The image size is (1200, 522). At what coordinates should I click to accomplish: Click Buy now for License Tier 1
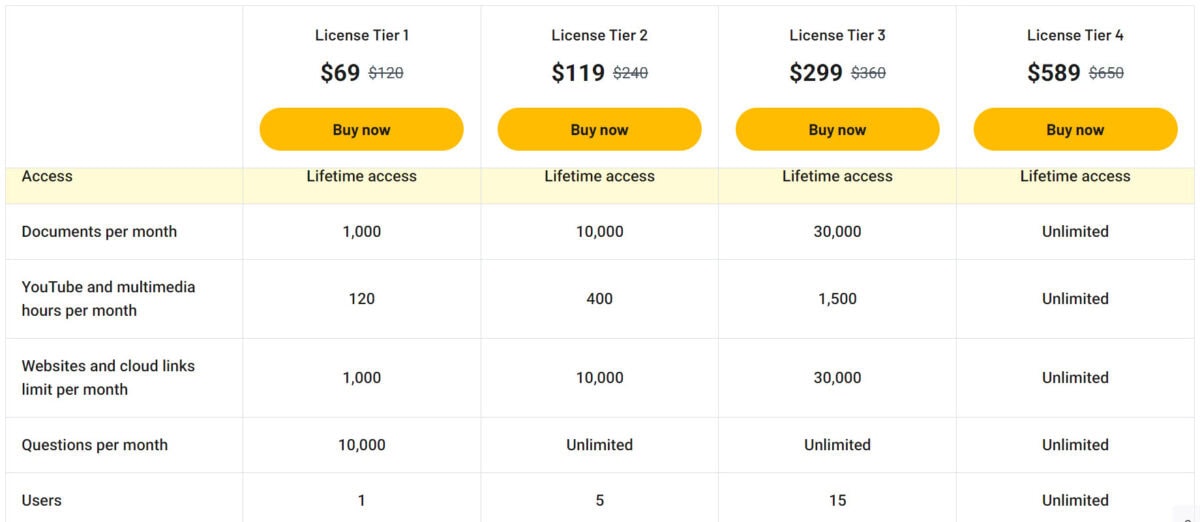pyautogui.click(x=361, y=130)
